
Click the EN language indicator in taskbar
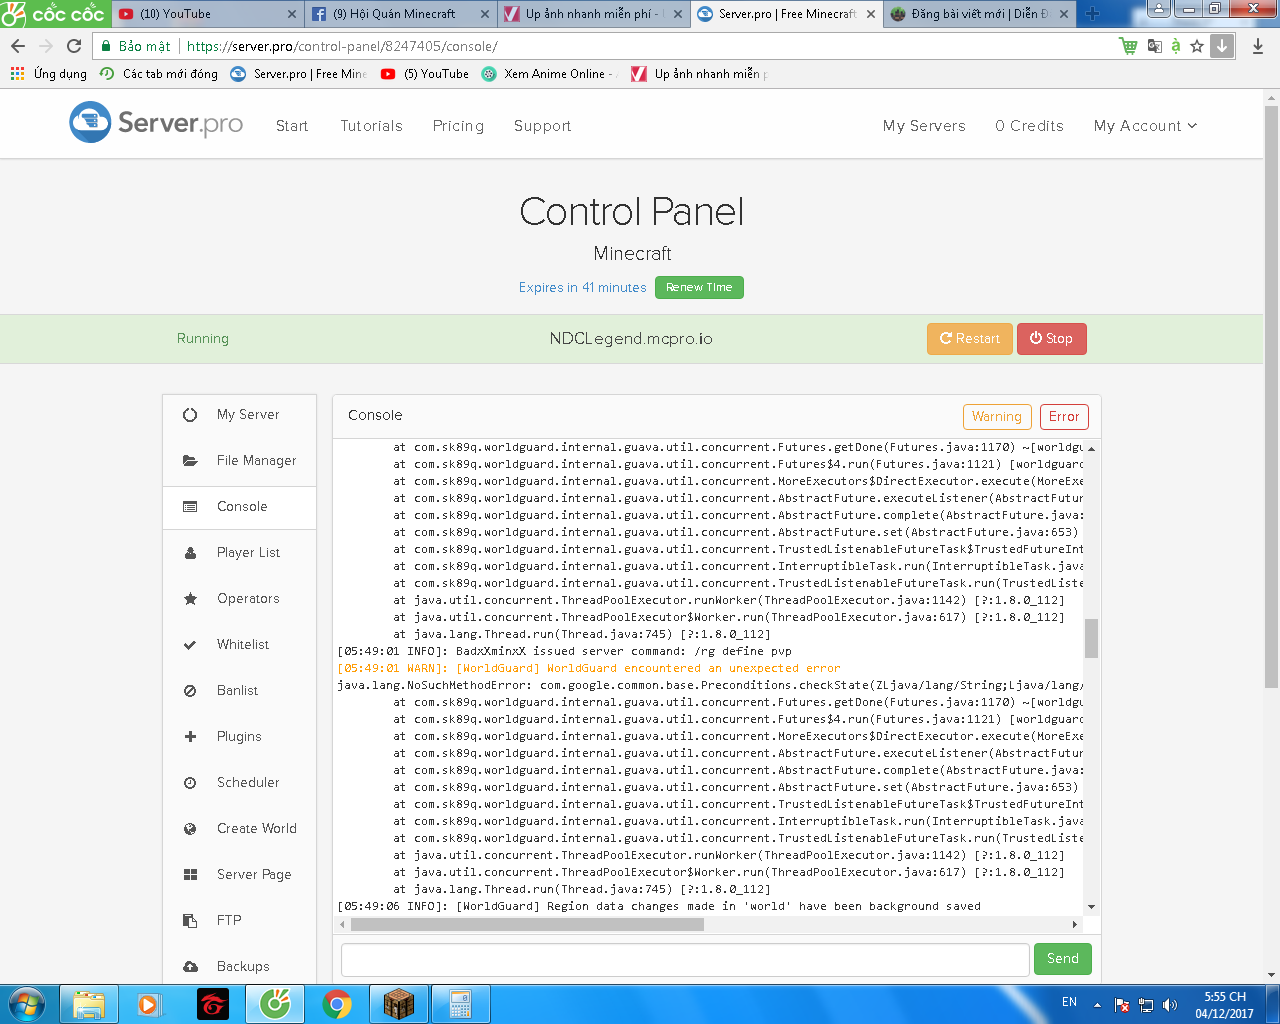[1069, 1002]
